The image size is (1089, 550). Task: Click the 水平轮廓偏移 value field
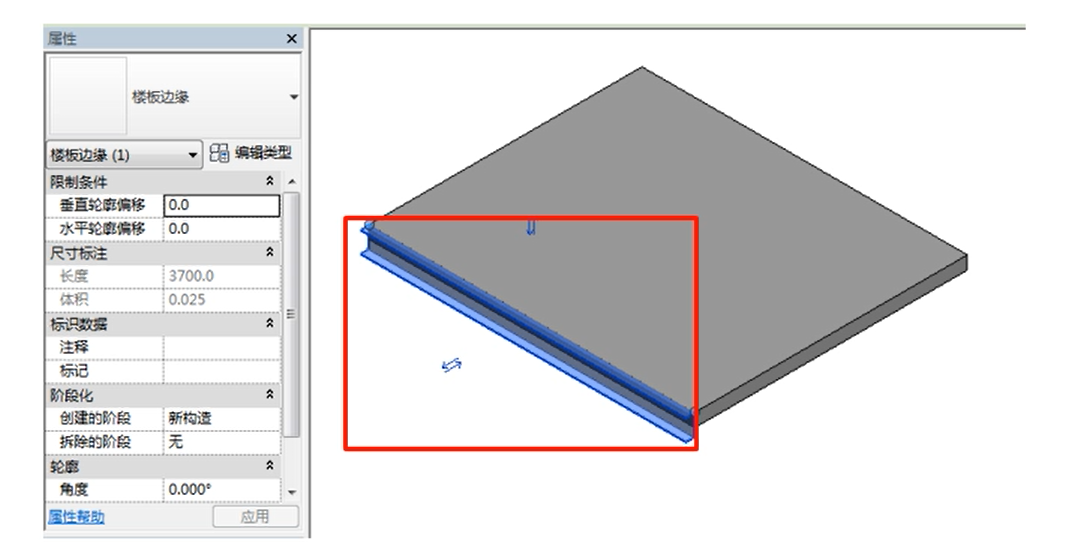pos(220,229)
